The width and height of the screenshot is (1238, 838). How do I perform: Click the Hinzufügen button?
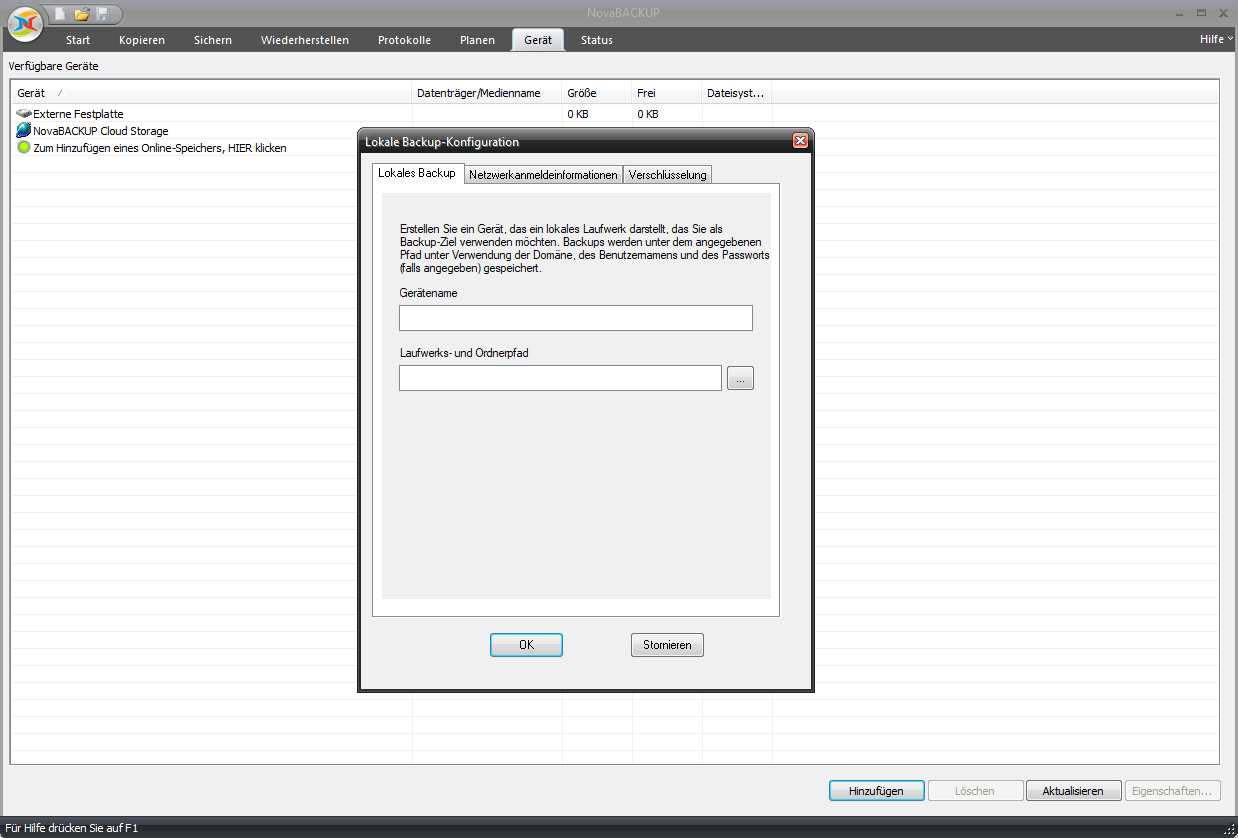pyautogui.click(x=876, y=791)
